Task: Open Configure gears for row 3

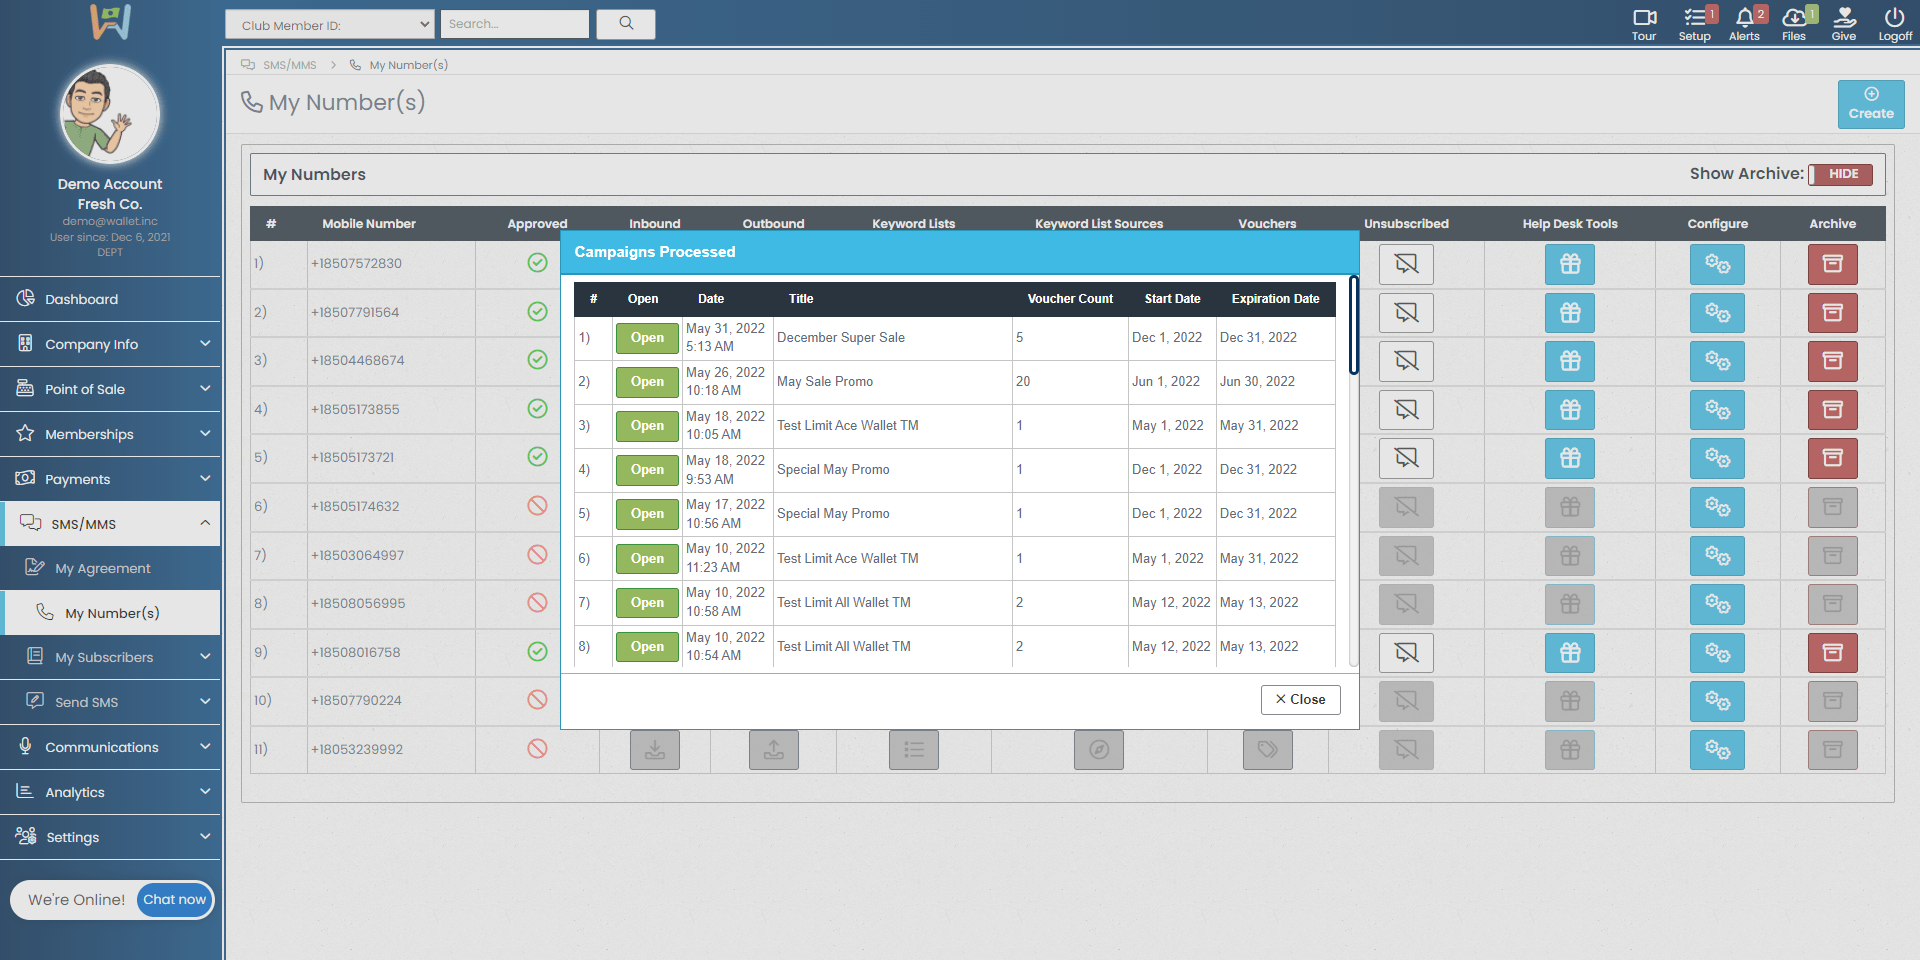Action: 1717,361
